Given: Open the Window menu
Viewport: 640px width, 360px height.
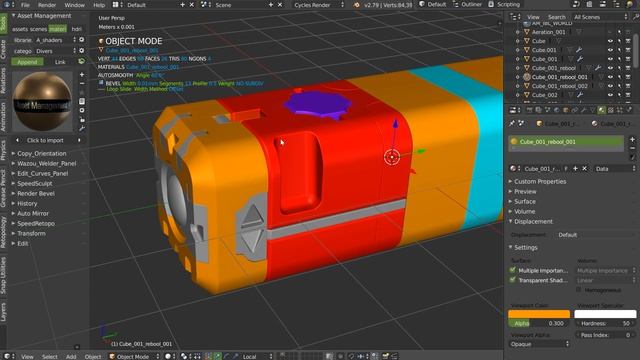Looking at the screenshot, I should coord(75,5).
